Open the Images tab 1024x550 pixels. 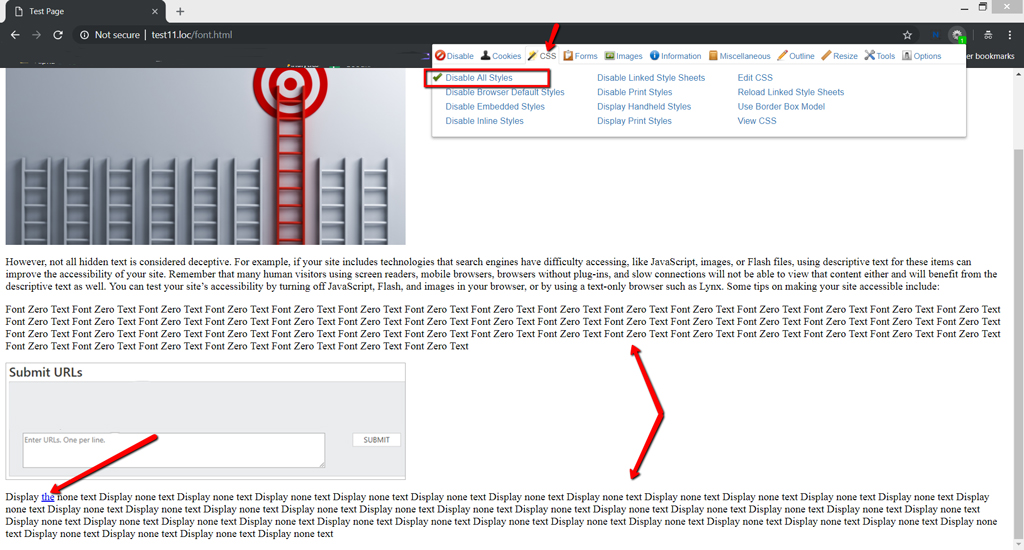[624, 56]
